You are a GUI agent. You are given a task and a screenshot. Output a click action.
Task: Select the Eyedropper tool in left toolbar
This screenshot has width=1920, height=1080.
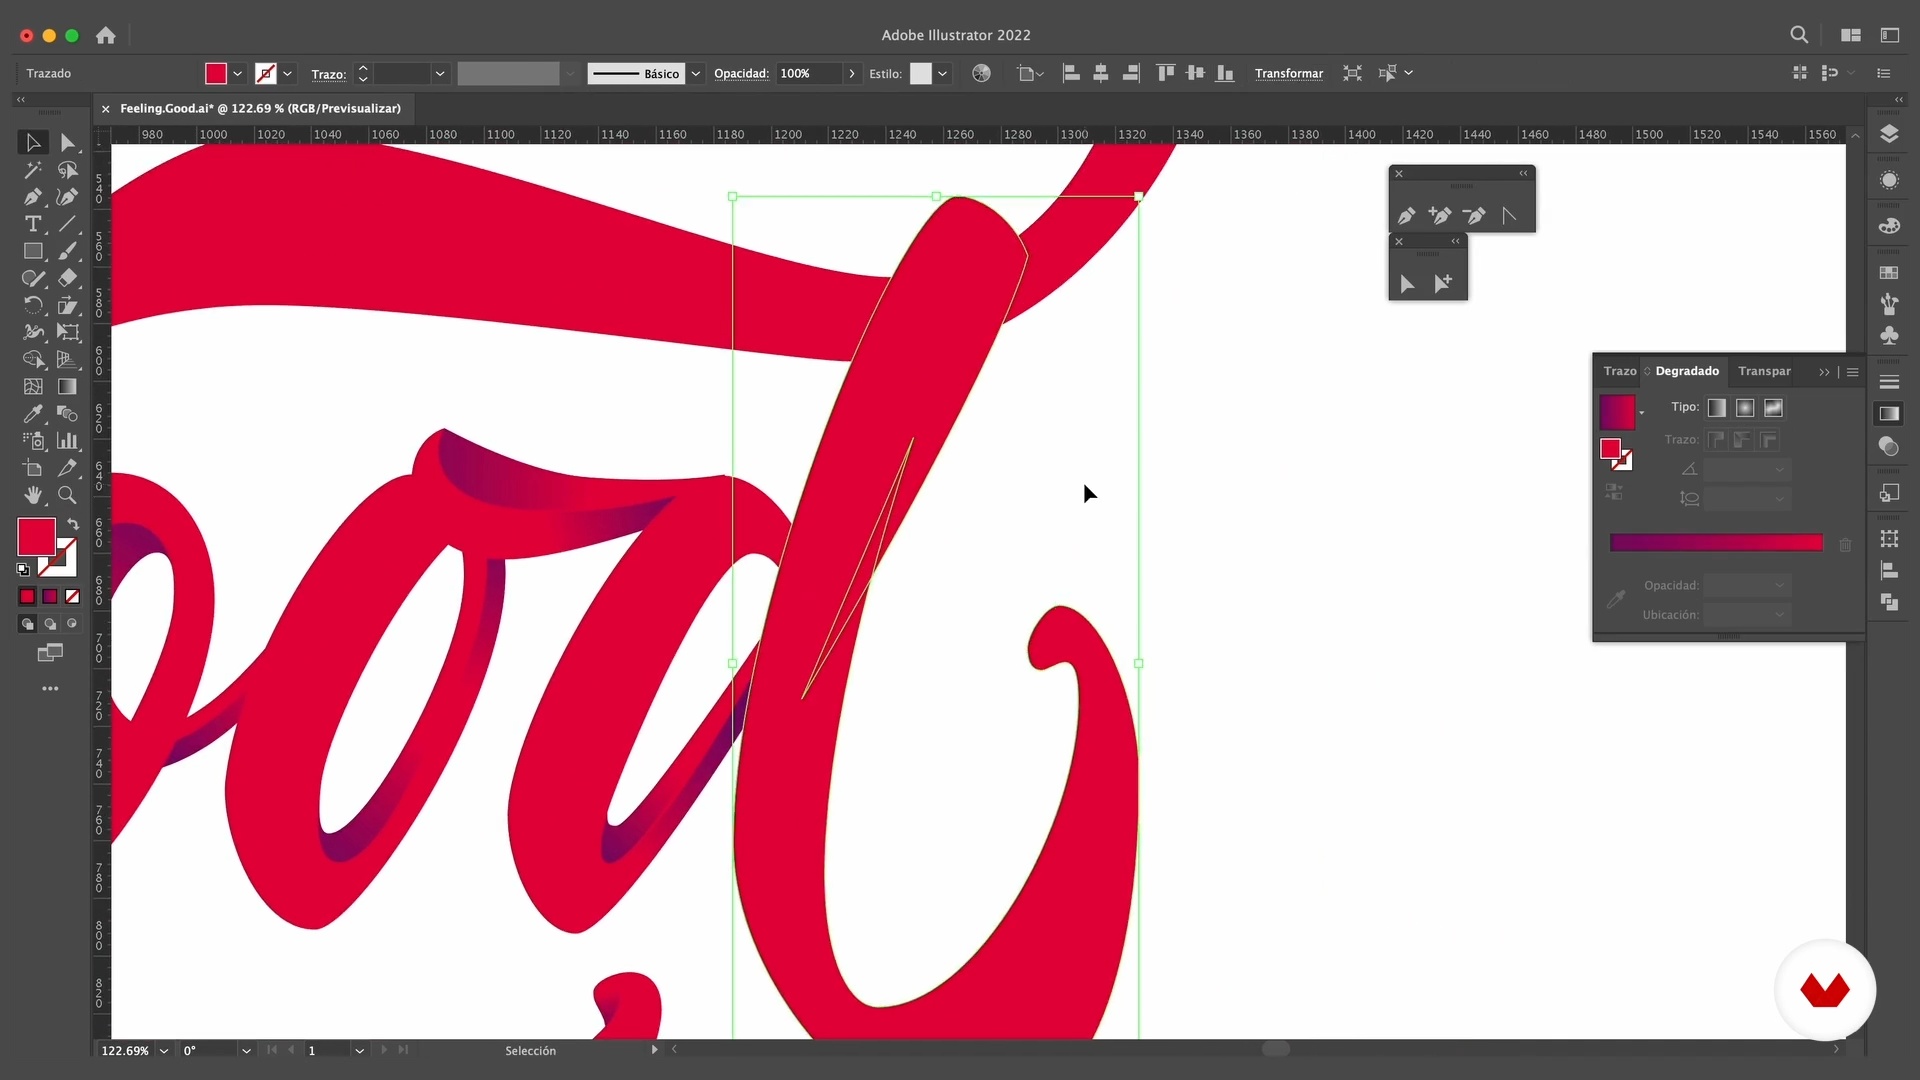pos(32,413)
